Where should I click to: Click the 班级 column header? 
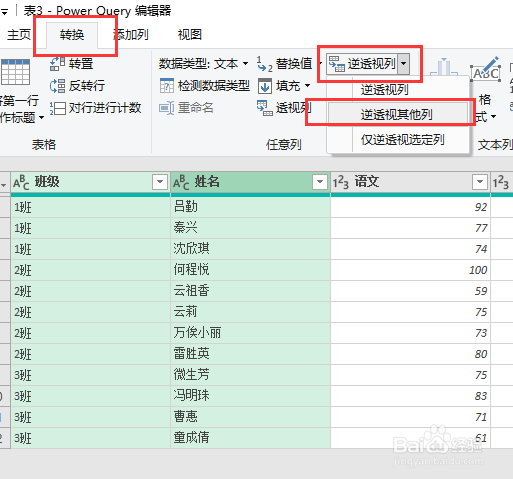[x=91, y=182]
